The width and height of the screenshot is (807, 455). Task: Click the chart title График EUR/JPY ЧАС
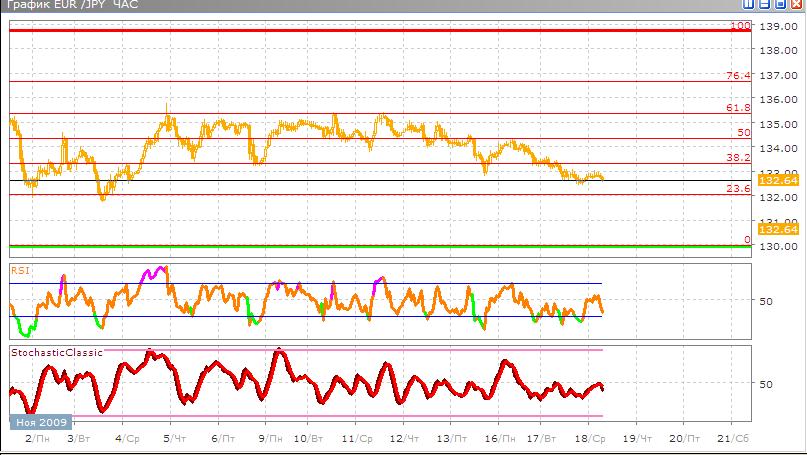(x=70, y=6)
